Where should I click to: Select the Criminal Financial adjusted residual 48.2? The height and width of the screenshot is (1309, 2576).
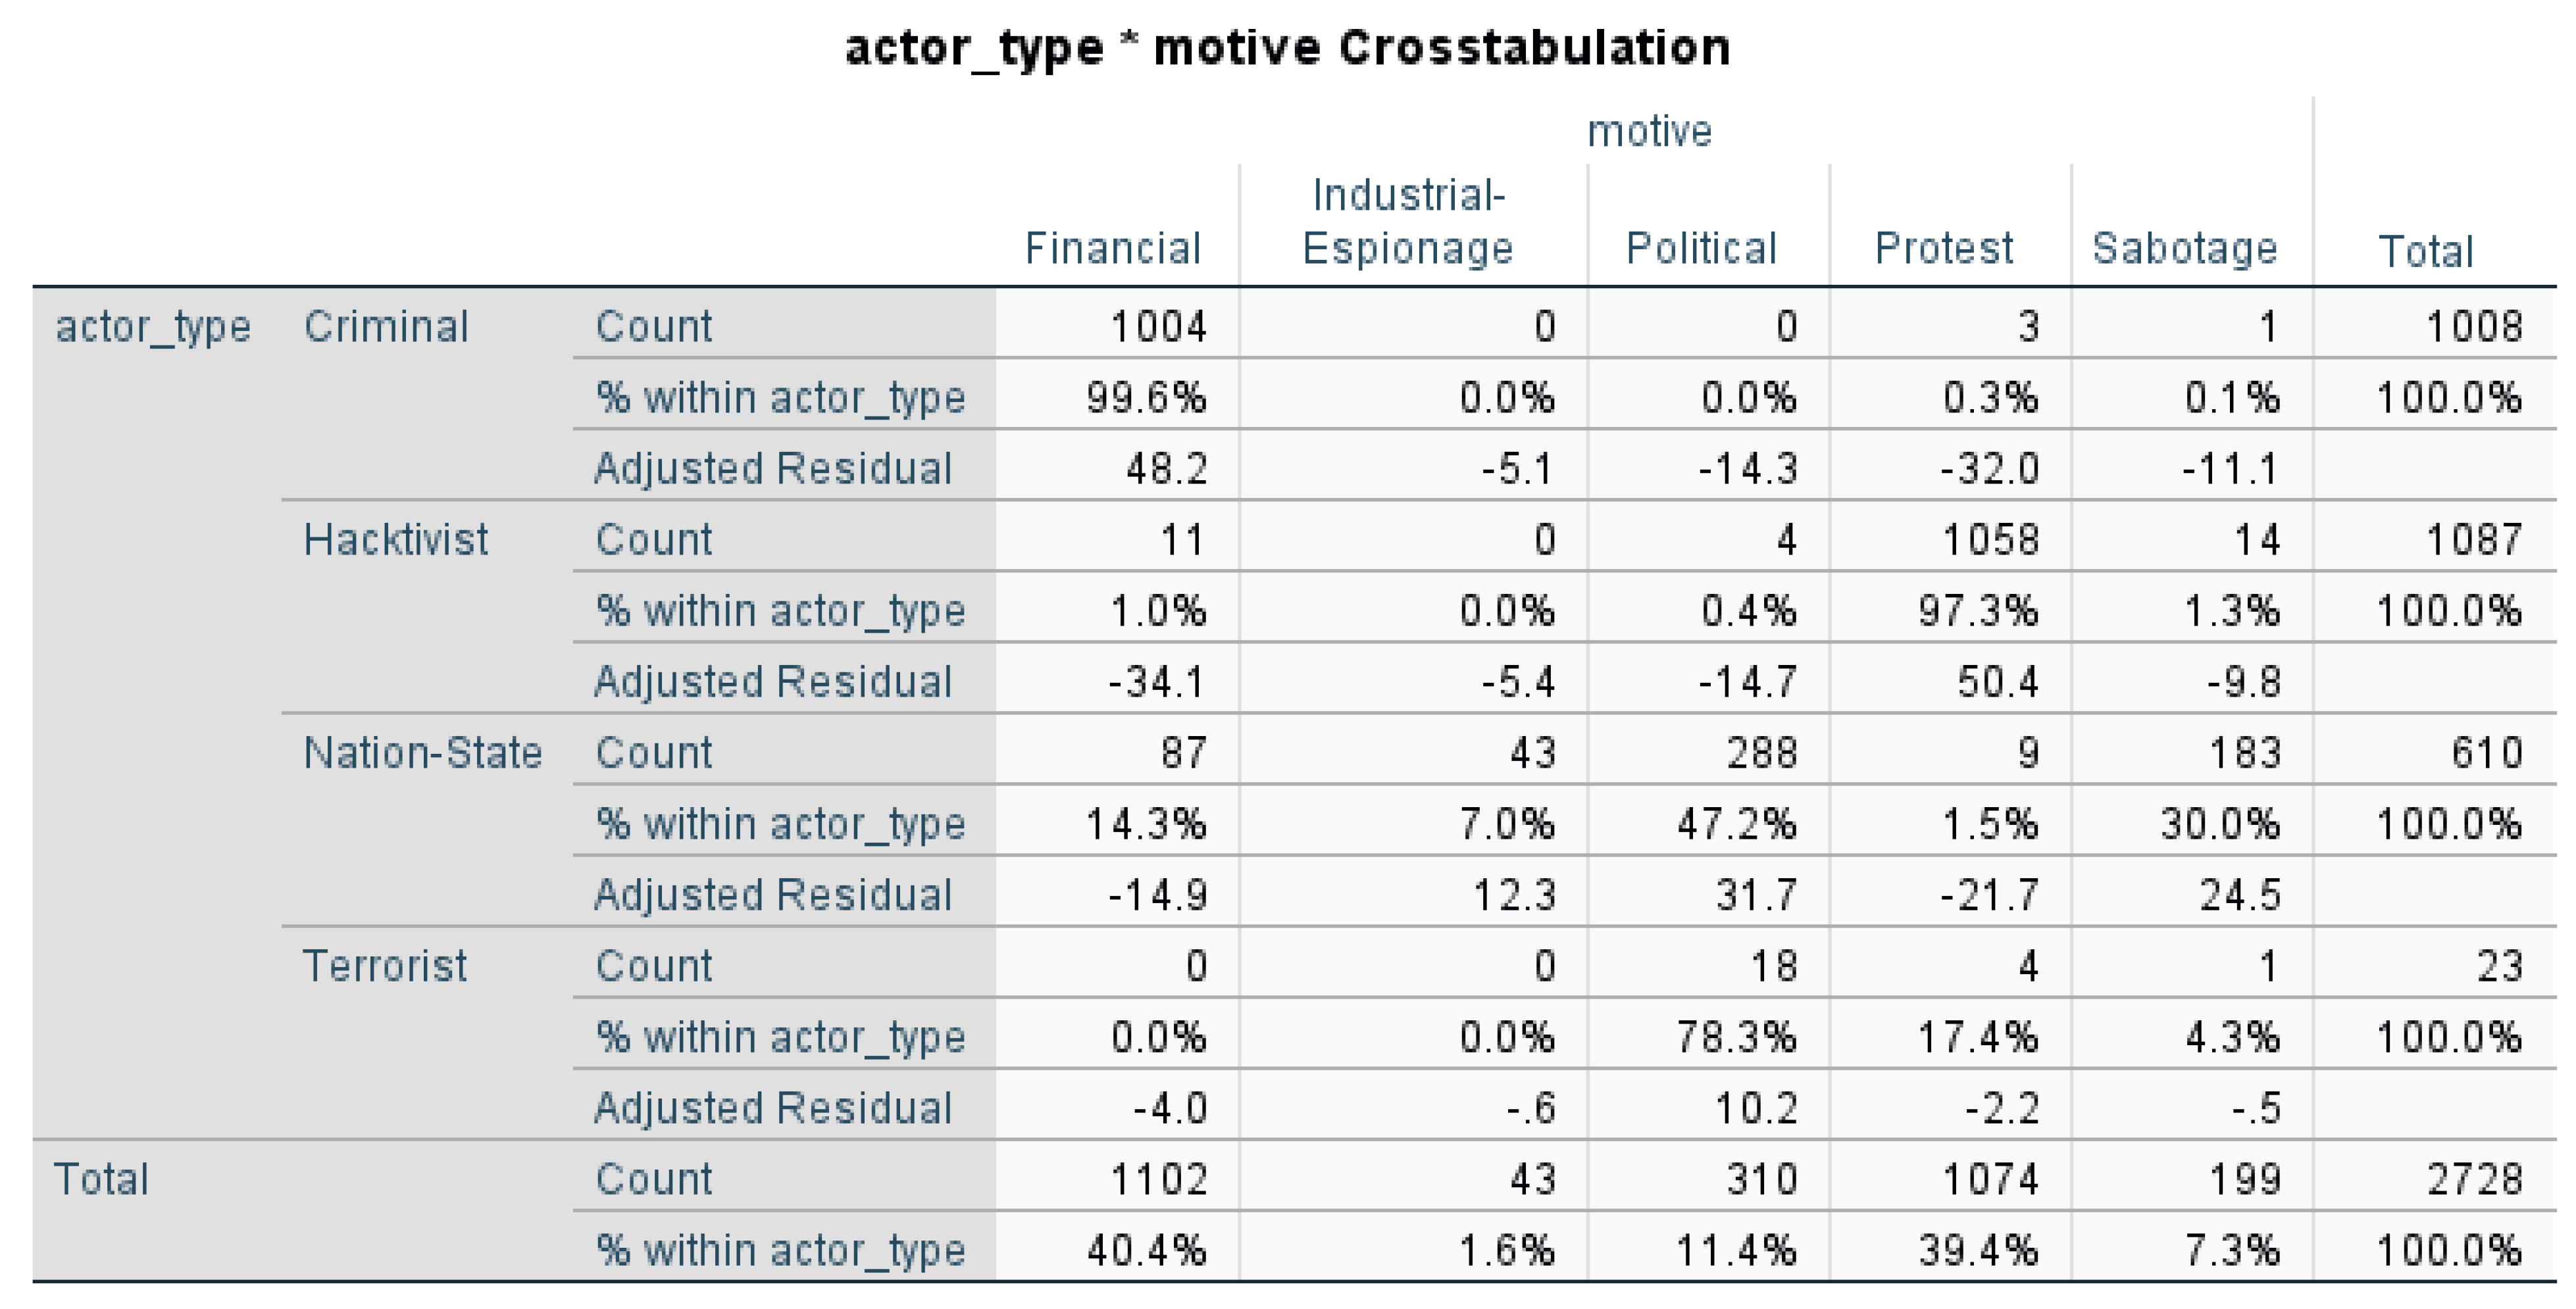(1166, 468)
